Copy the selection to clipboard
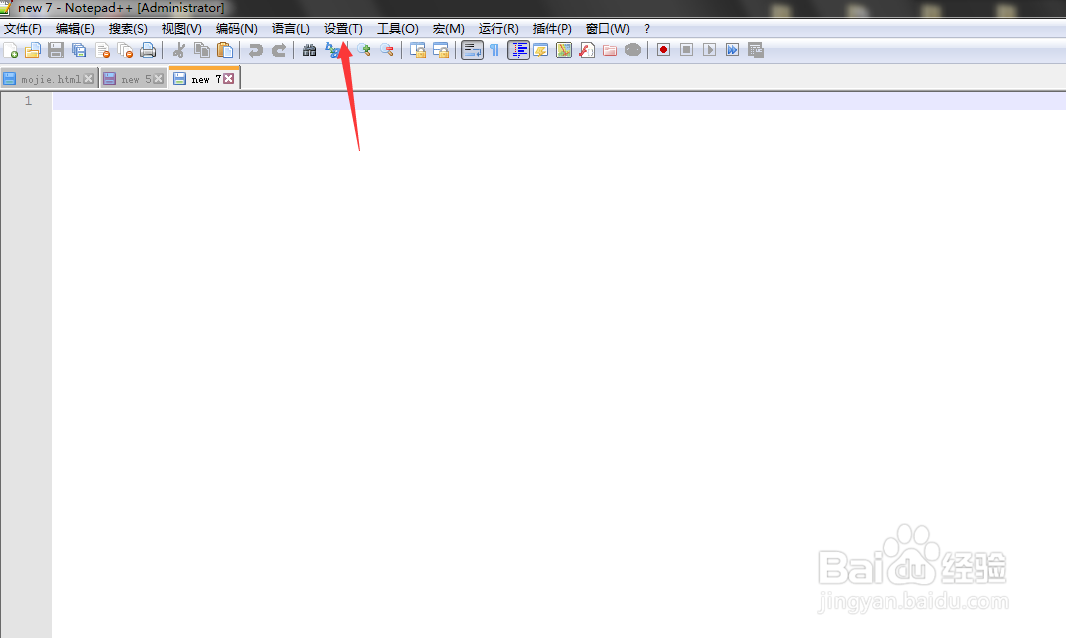This screenshot has width=1066, height=638. click(x=199, y=49)
